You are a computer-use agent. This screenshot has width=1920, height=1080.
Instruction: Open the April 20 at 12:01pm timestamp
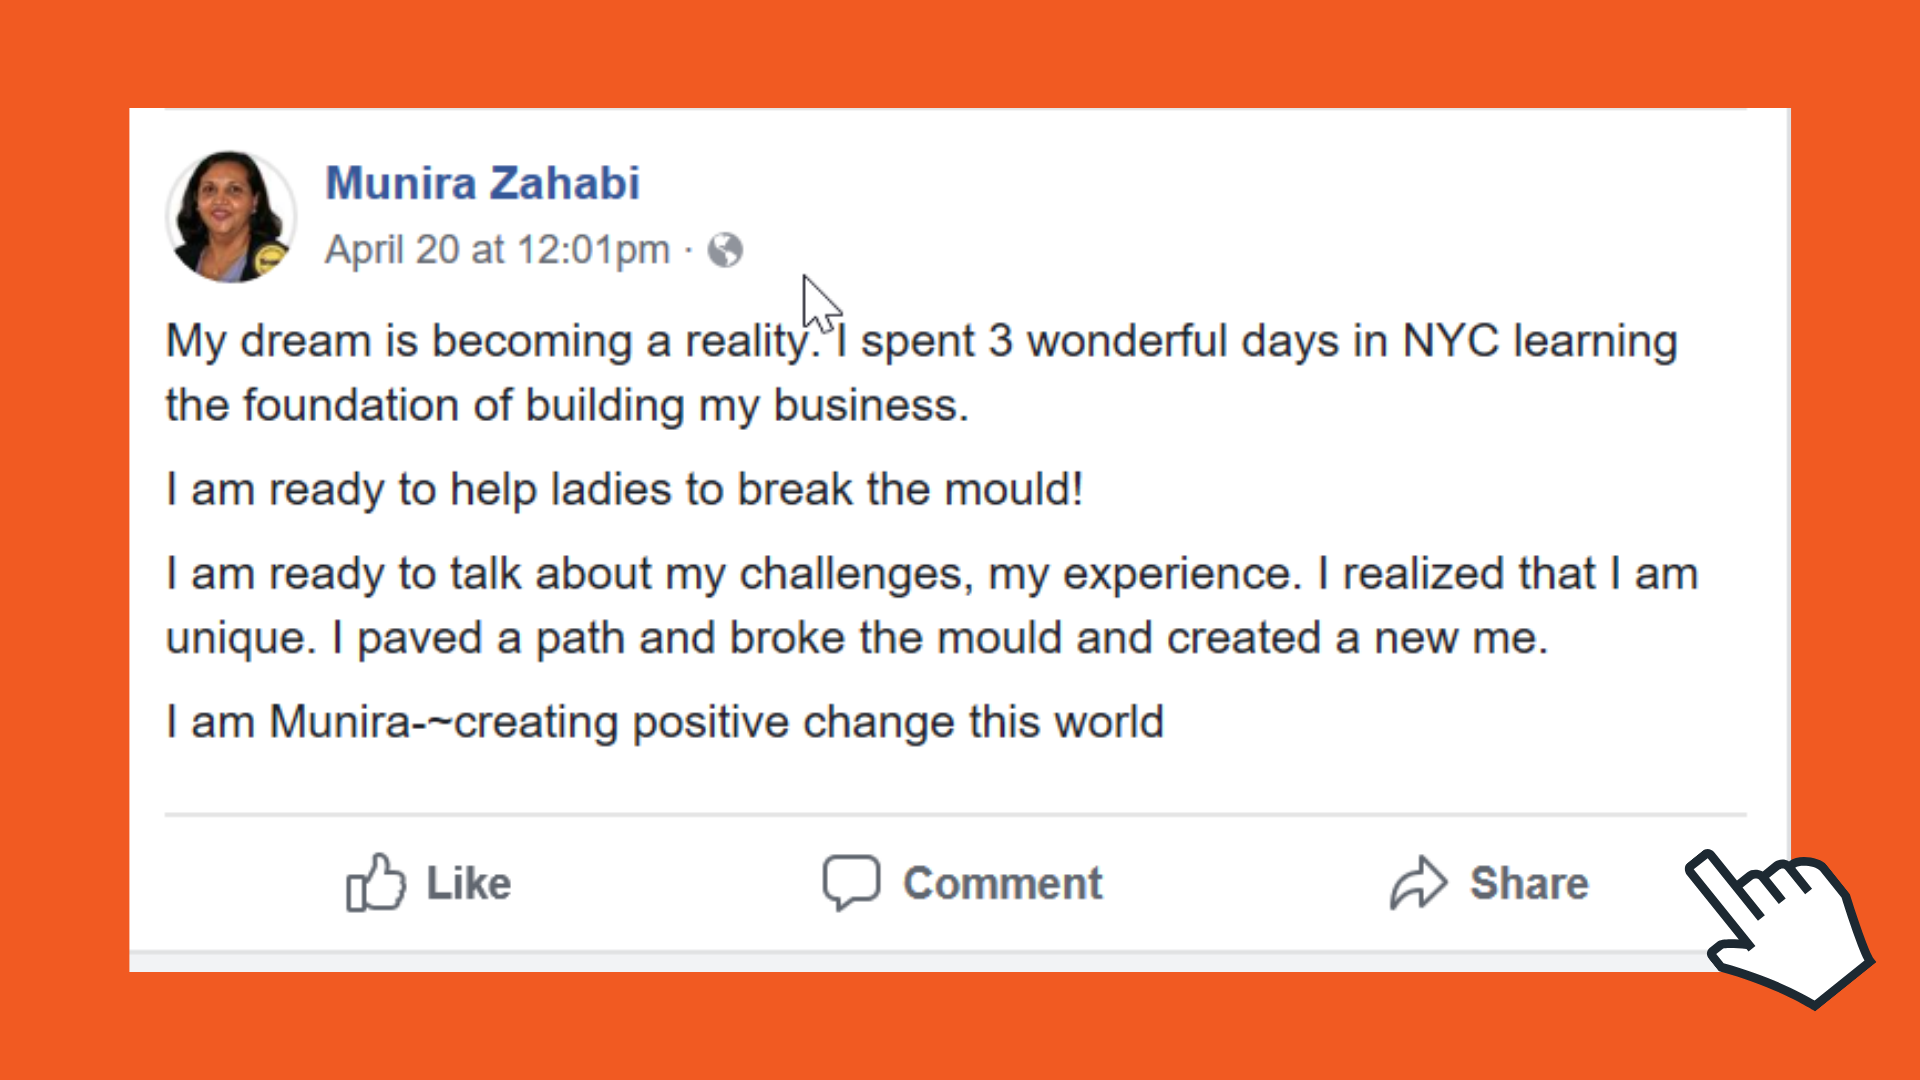point(497,250)
